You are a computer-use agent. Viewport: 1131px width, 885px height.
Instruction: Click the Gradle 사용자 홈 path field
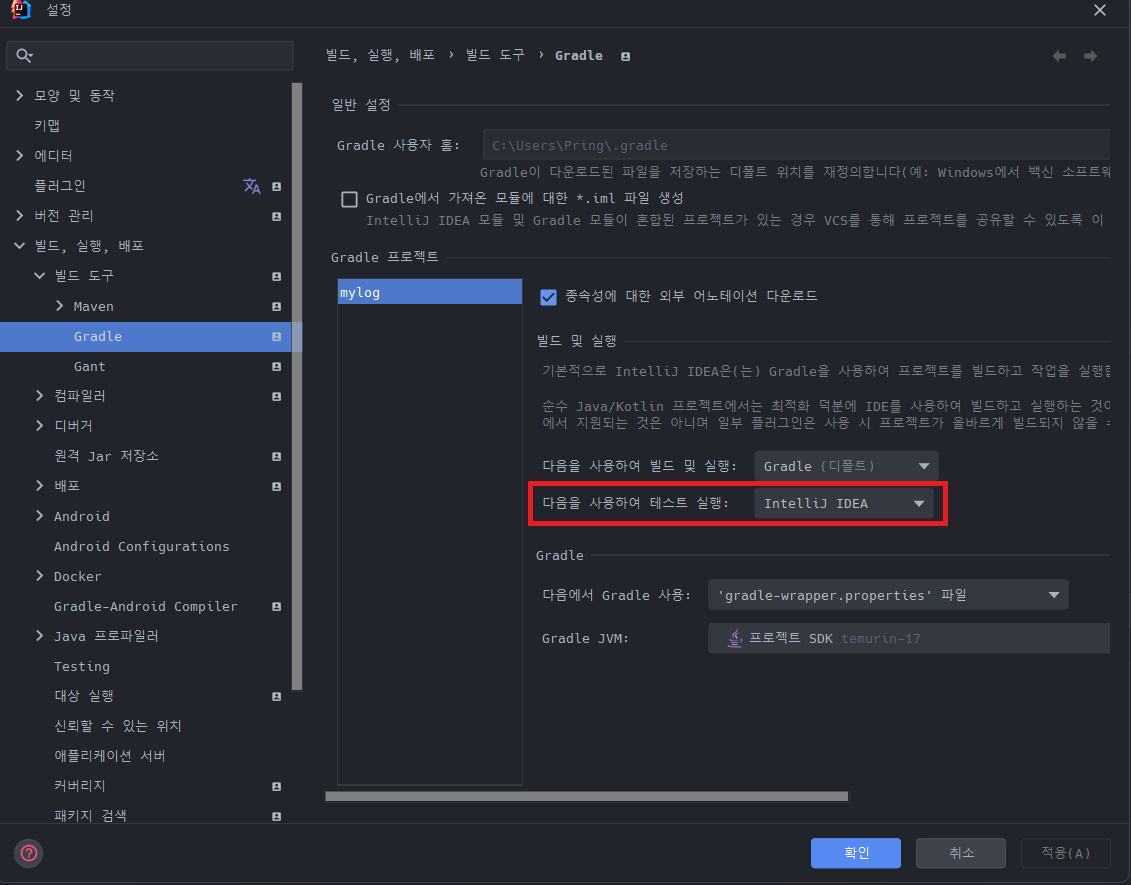click(796, 145)
